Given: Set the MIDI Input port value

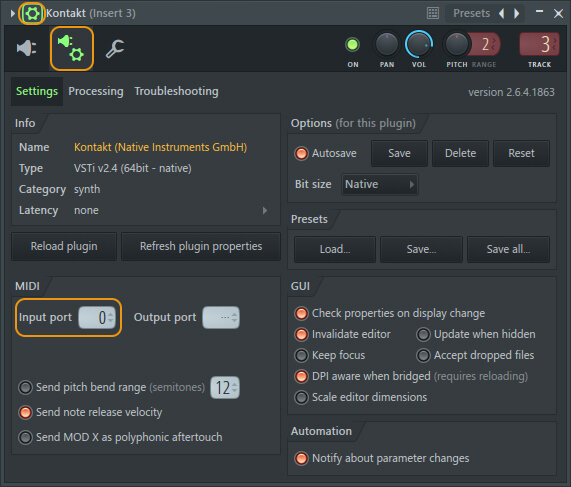Looking at the screenshot, I should coord(97,318).
